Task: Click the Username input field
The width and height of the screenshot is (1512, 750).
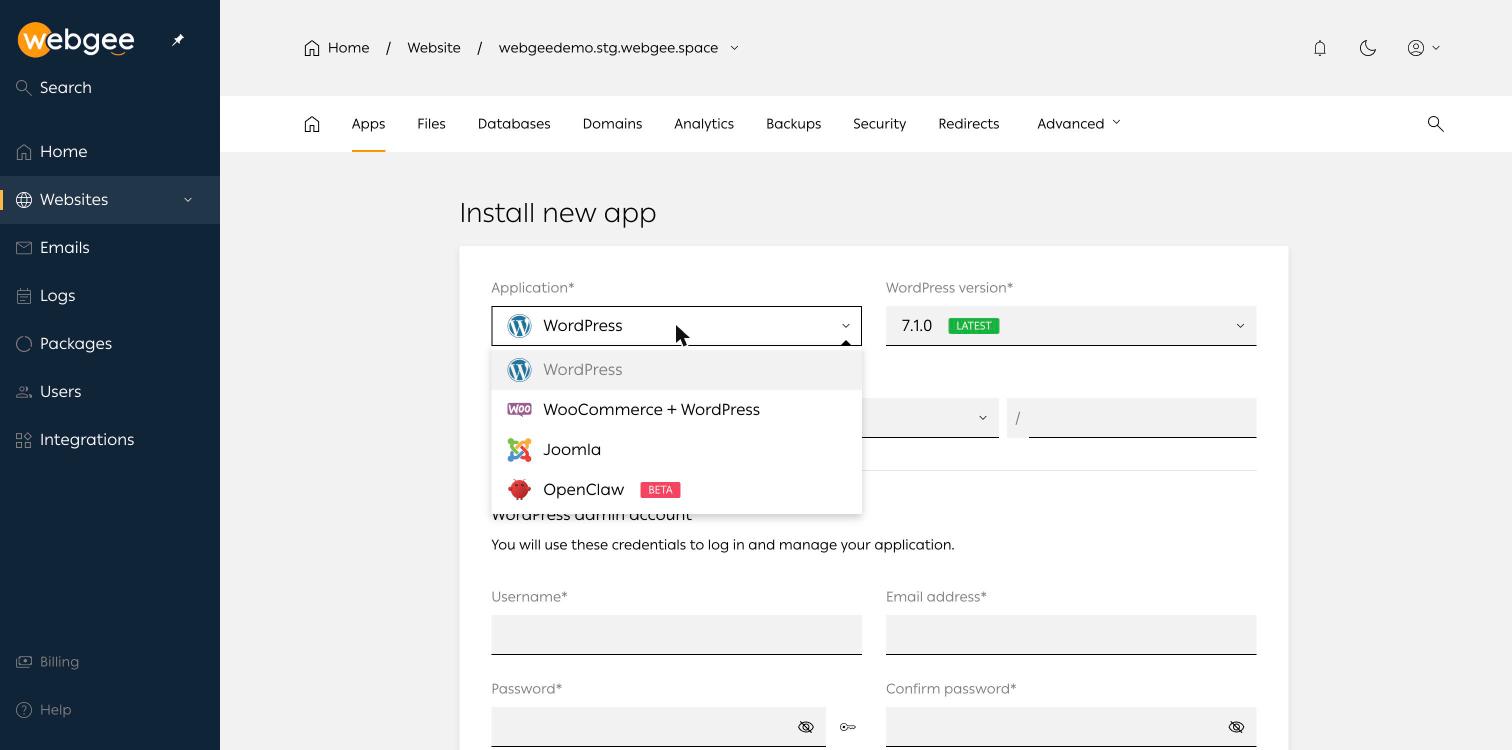Action: (x=676, y=635)
